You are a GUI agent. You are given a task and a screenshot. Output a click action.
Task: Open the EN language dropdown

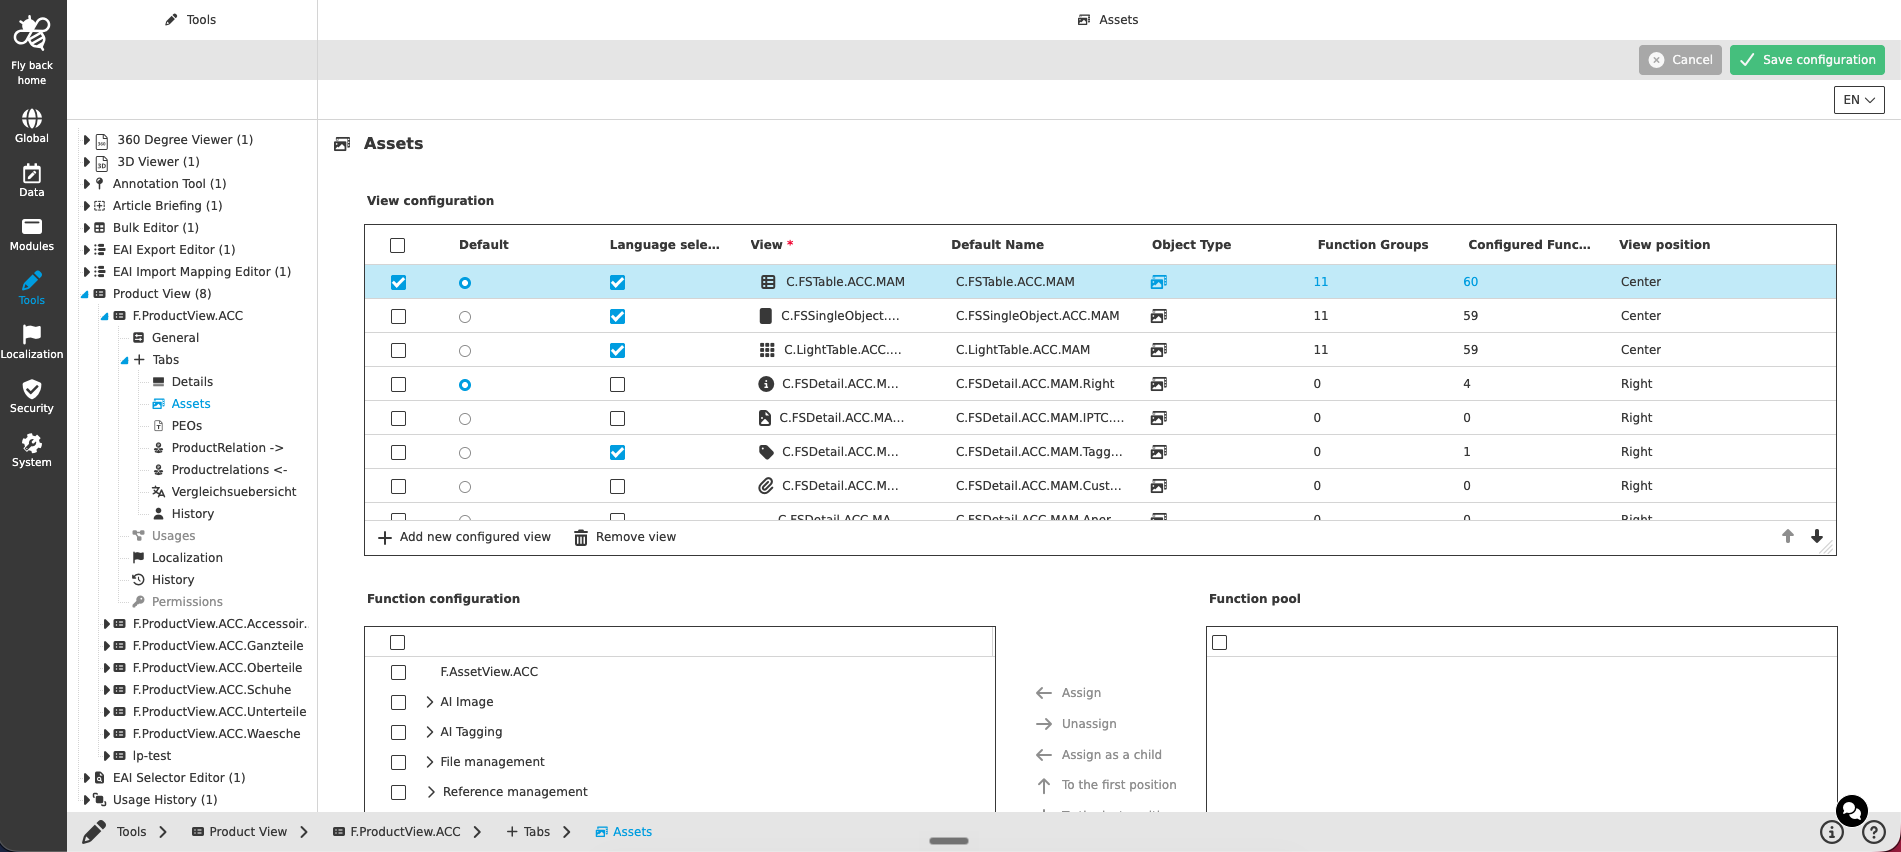[x=1859, y=100]
